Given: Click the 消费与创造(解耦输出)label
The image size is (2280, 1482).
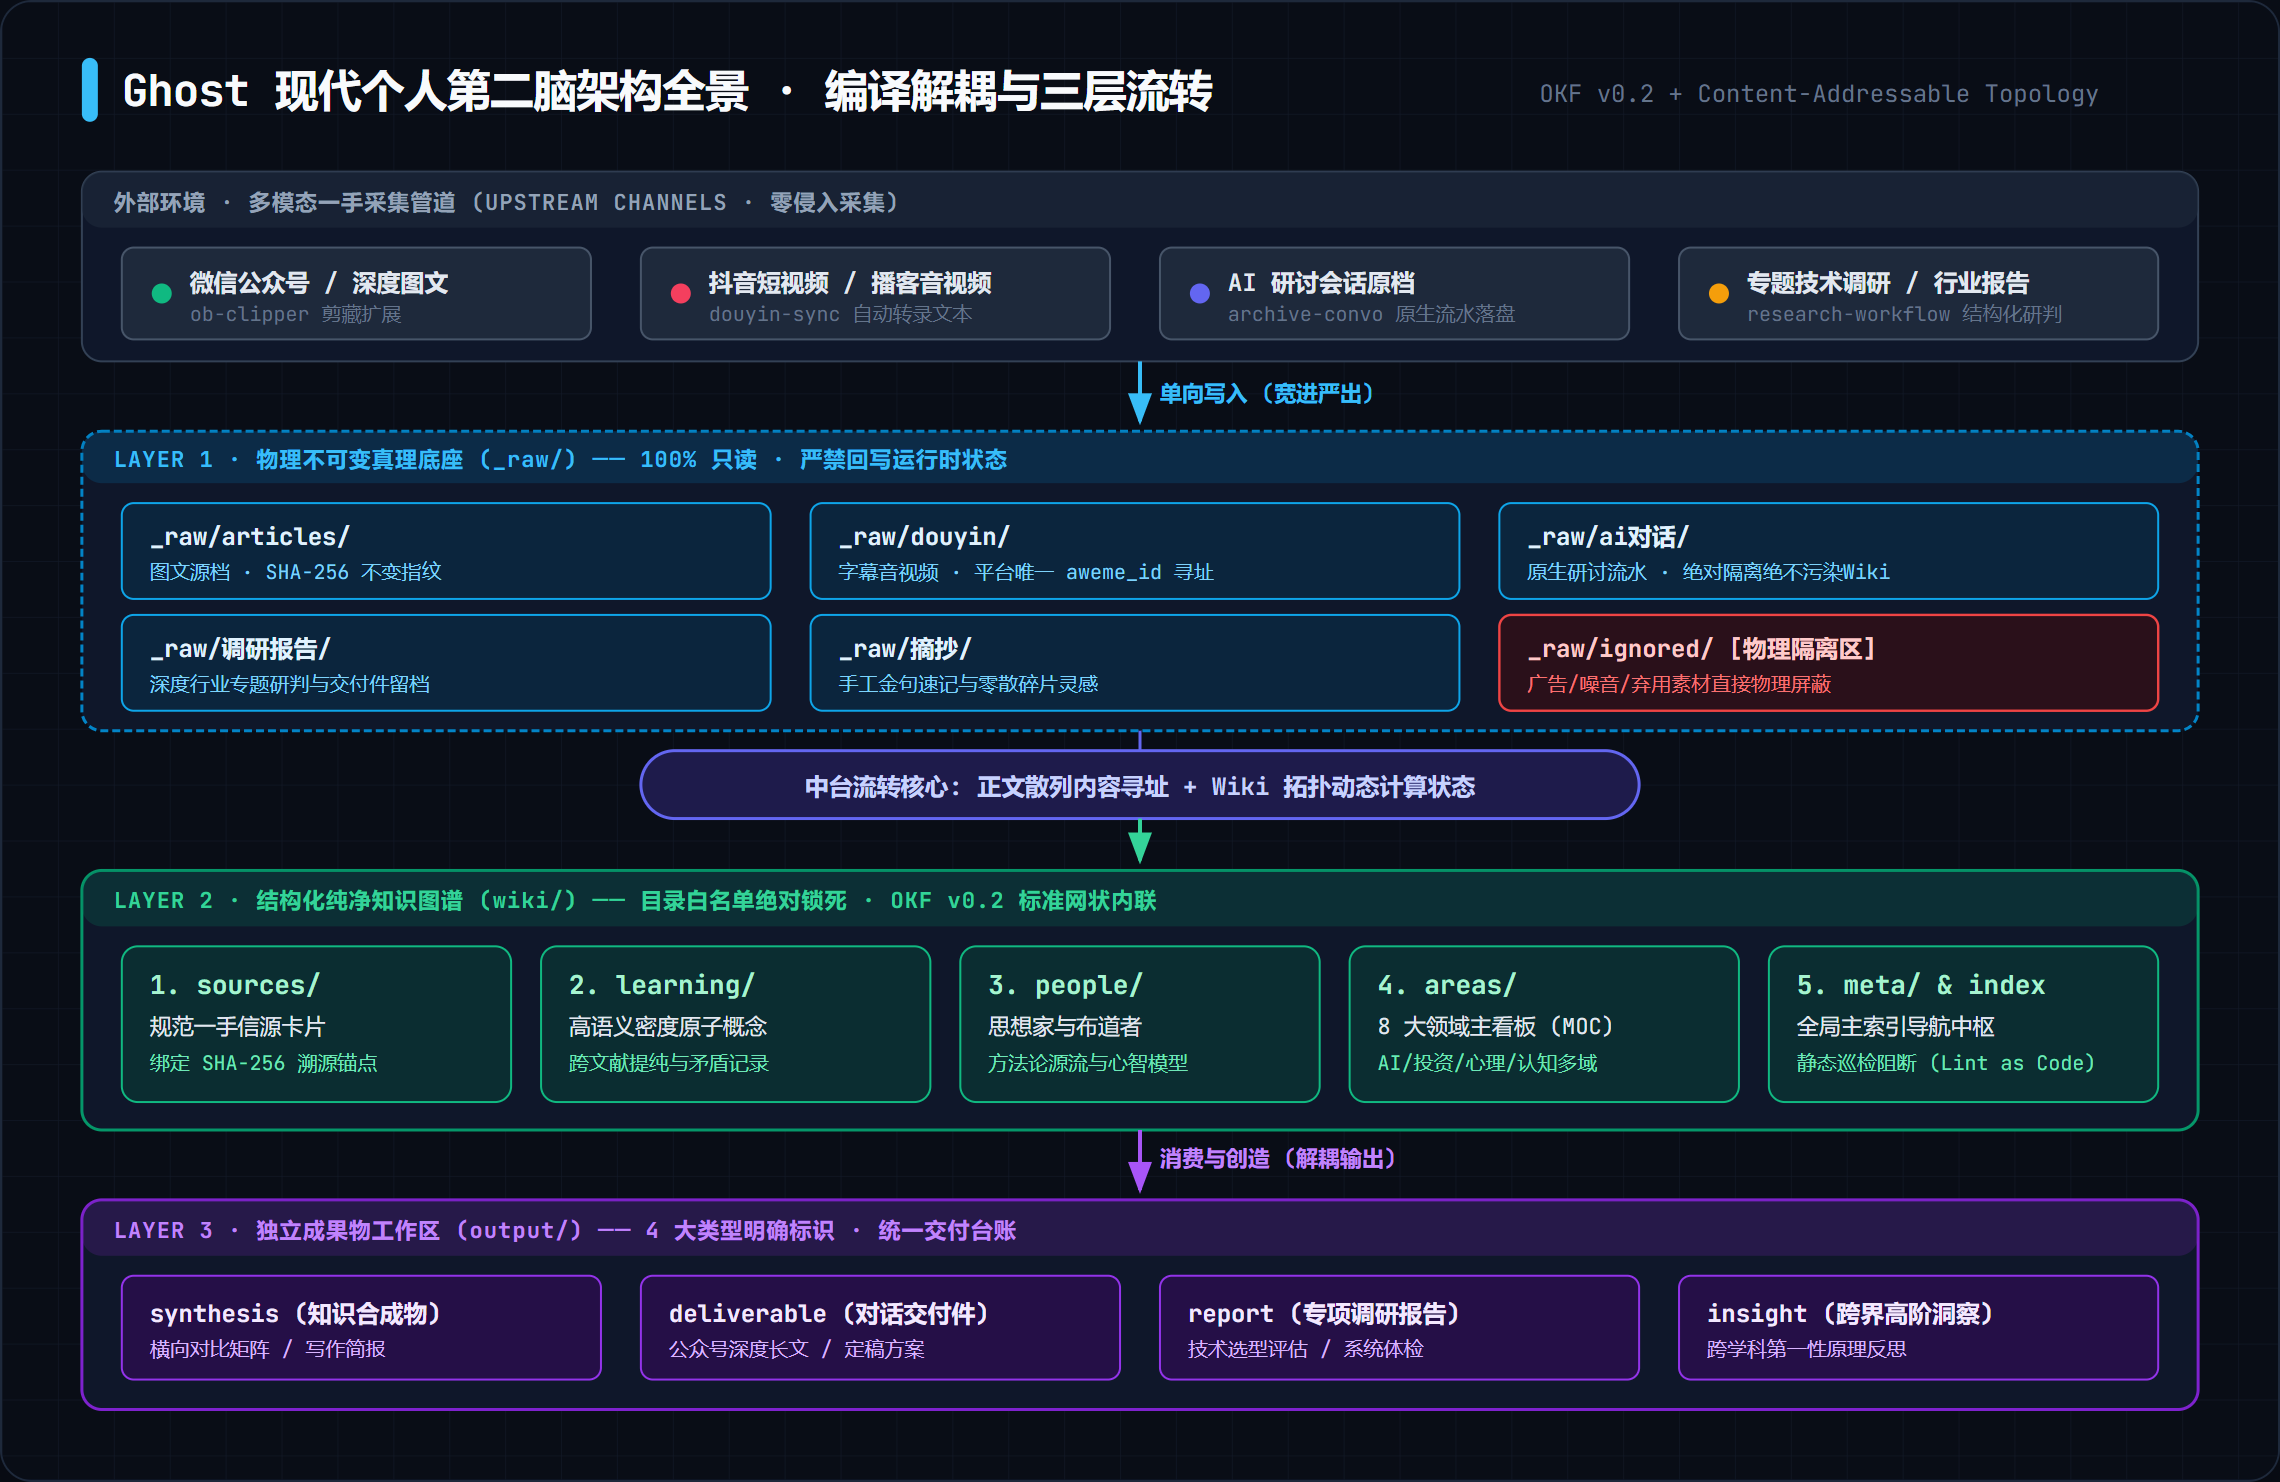Looking at the screenshot, I should coord(1277,1159).
